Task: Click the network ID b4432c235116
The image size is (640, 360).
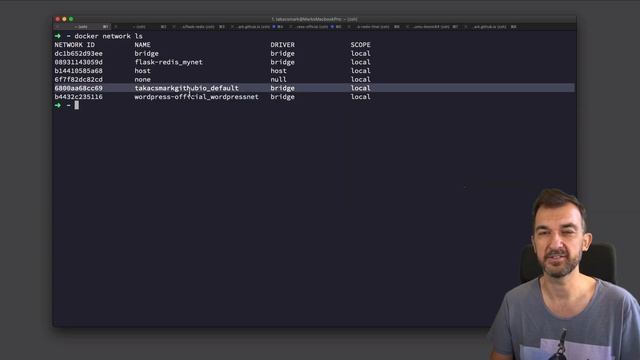Action: [x=78, y=97]
